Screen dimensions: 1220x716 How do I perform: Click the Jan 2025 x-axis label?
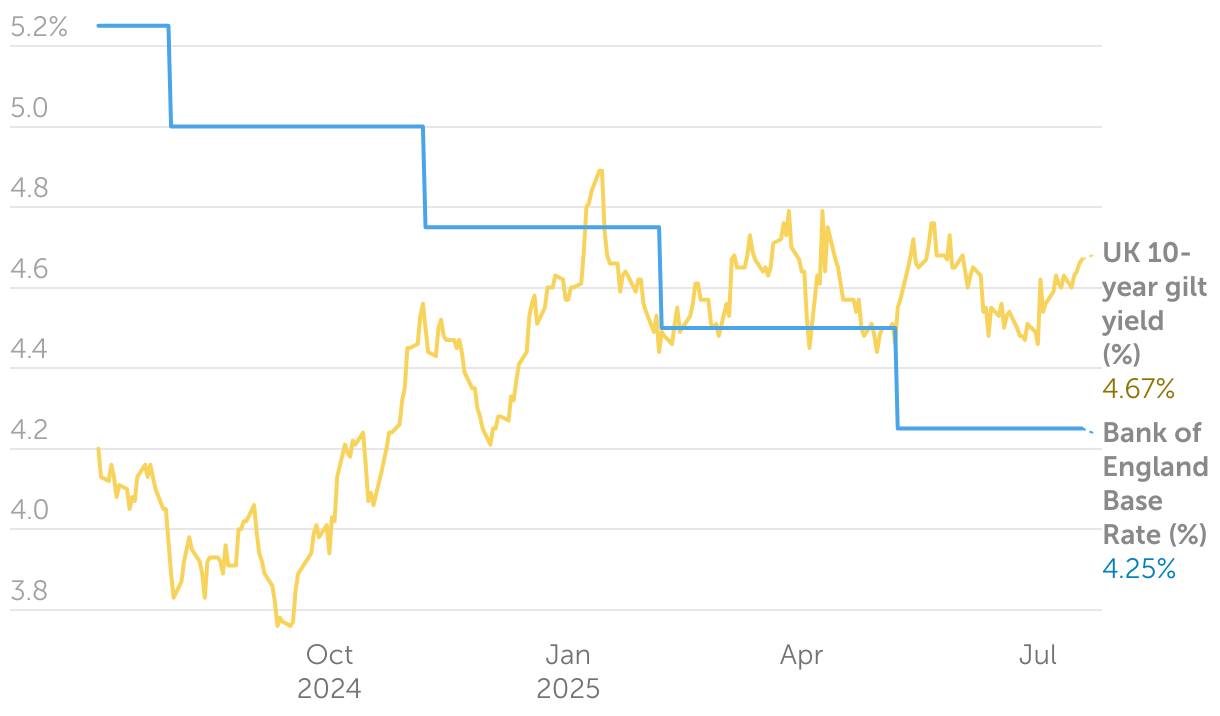coord(568,672)
